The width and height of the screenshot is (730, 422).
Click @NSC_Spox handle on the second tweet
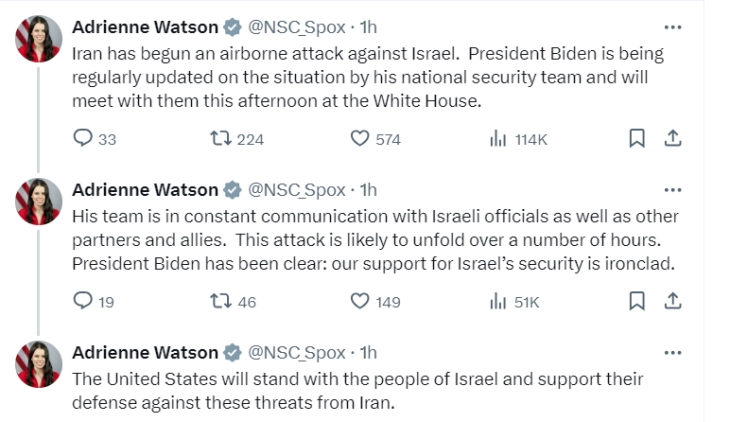[x=296, y=190]
